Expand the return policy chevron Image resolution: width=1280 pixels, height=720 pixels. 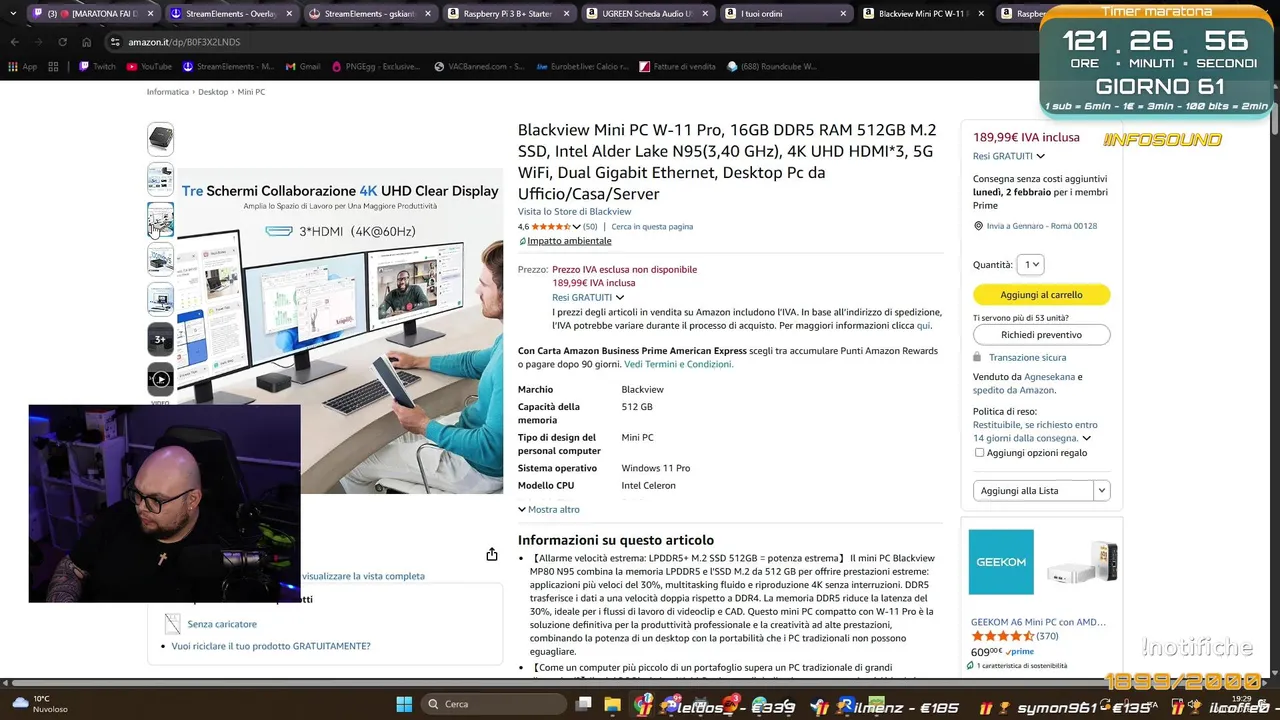[1086, 438]
